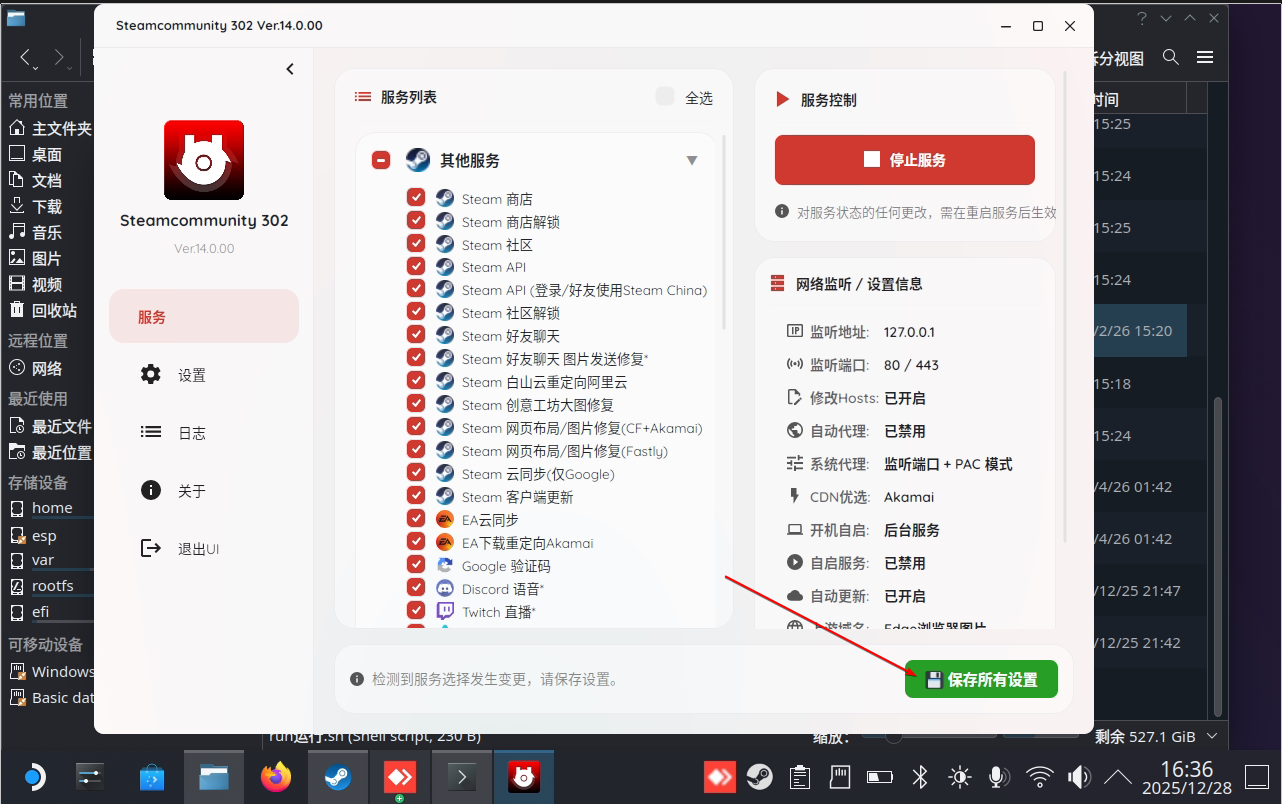Screen dimensions: 1282x804
Task: Click the exit UI icon
Action: coord(151,549)
